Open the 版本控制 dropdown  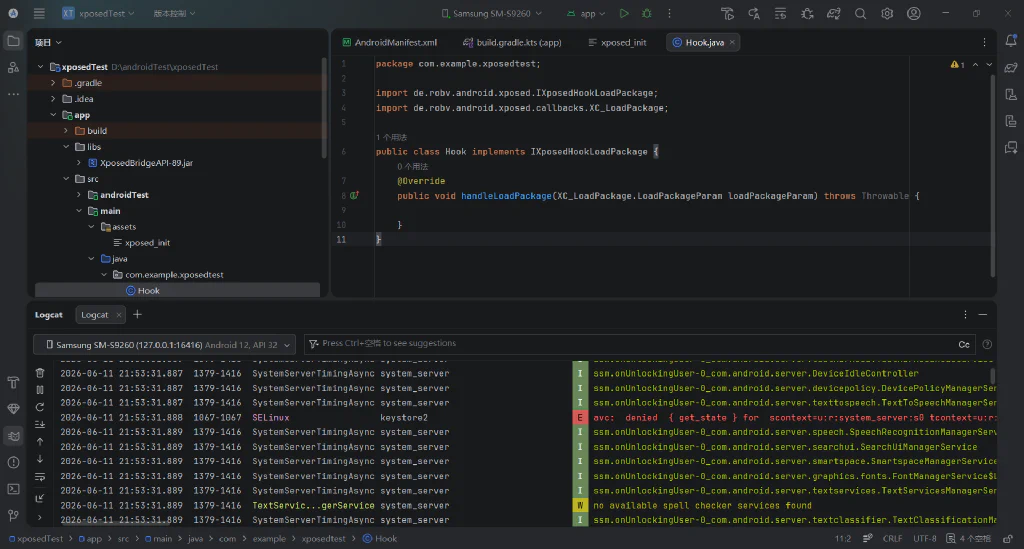pos(174,13)
